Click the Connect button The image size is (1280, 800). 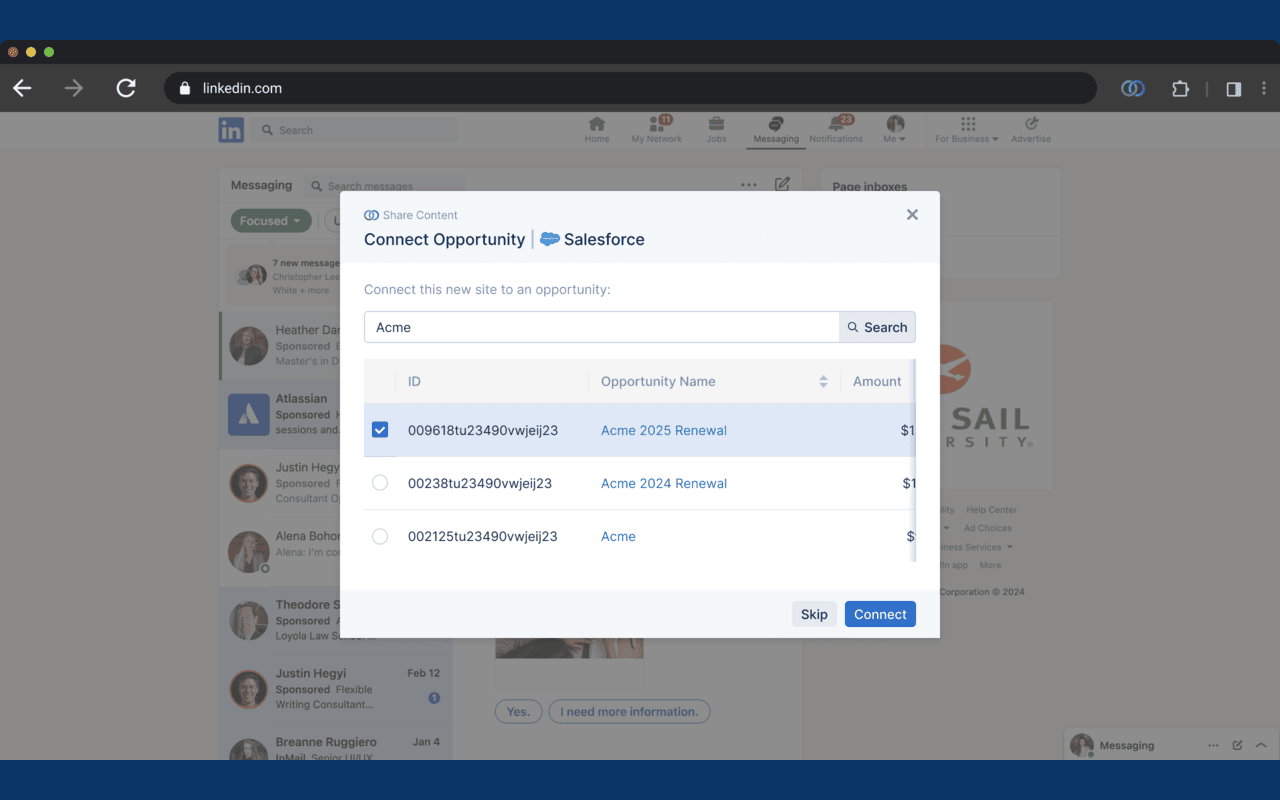click(x=880, y=614)
